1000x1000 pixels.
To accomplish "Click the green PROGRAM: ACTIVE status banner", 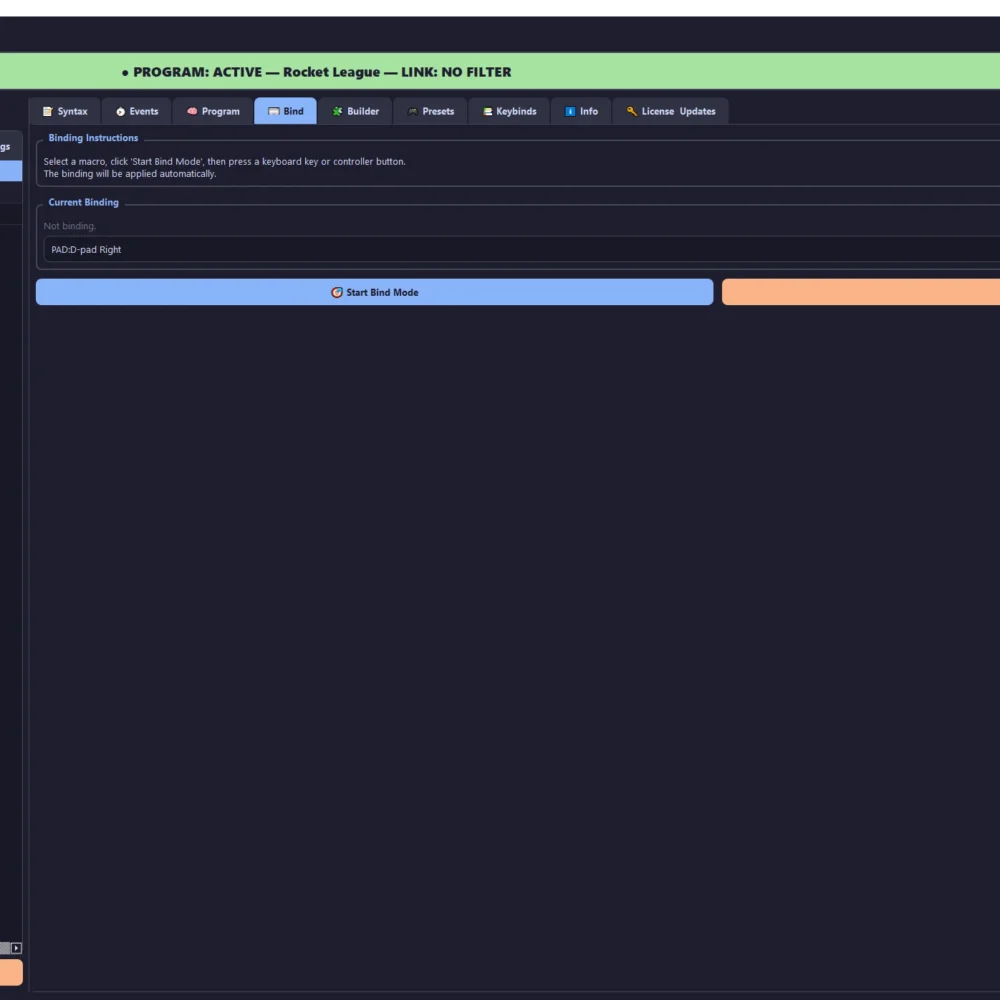I will [x=500, y=71].
